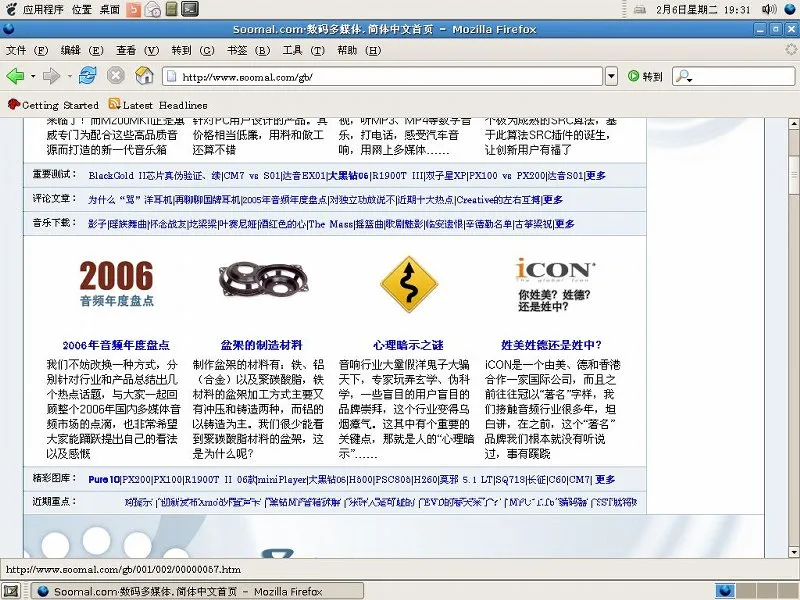Screen dimensions: 800x600
Task: Open the Home page icon
Action: click(144, 76)
